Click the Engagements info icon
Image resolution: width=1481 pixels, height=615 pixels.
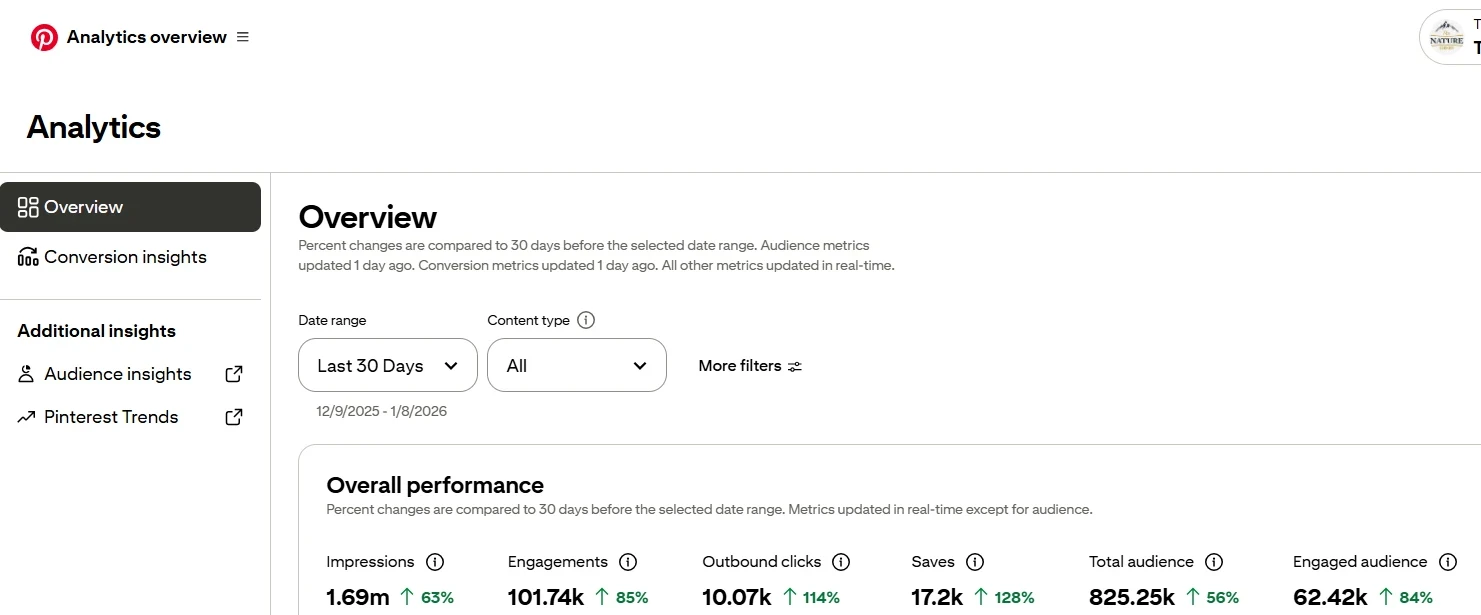click(x=628, y=562)
